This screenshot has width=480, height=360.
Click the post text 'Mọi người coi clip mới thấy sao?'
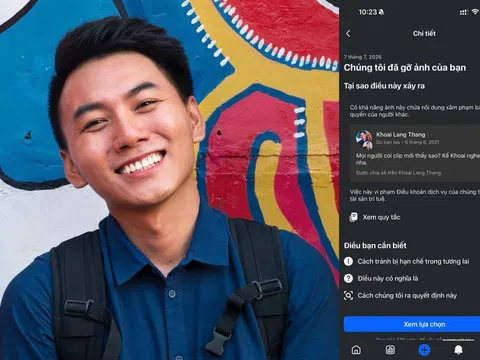(397, 156)
